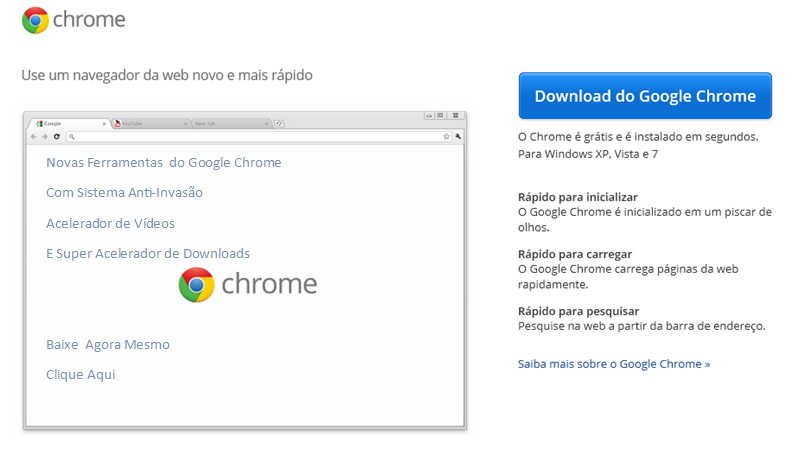Screen dimensions: 795x451
Task: Select the Google tab in mockup browser
Action: click(x=69, y=123)
